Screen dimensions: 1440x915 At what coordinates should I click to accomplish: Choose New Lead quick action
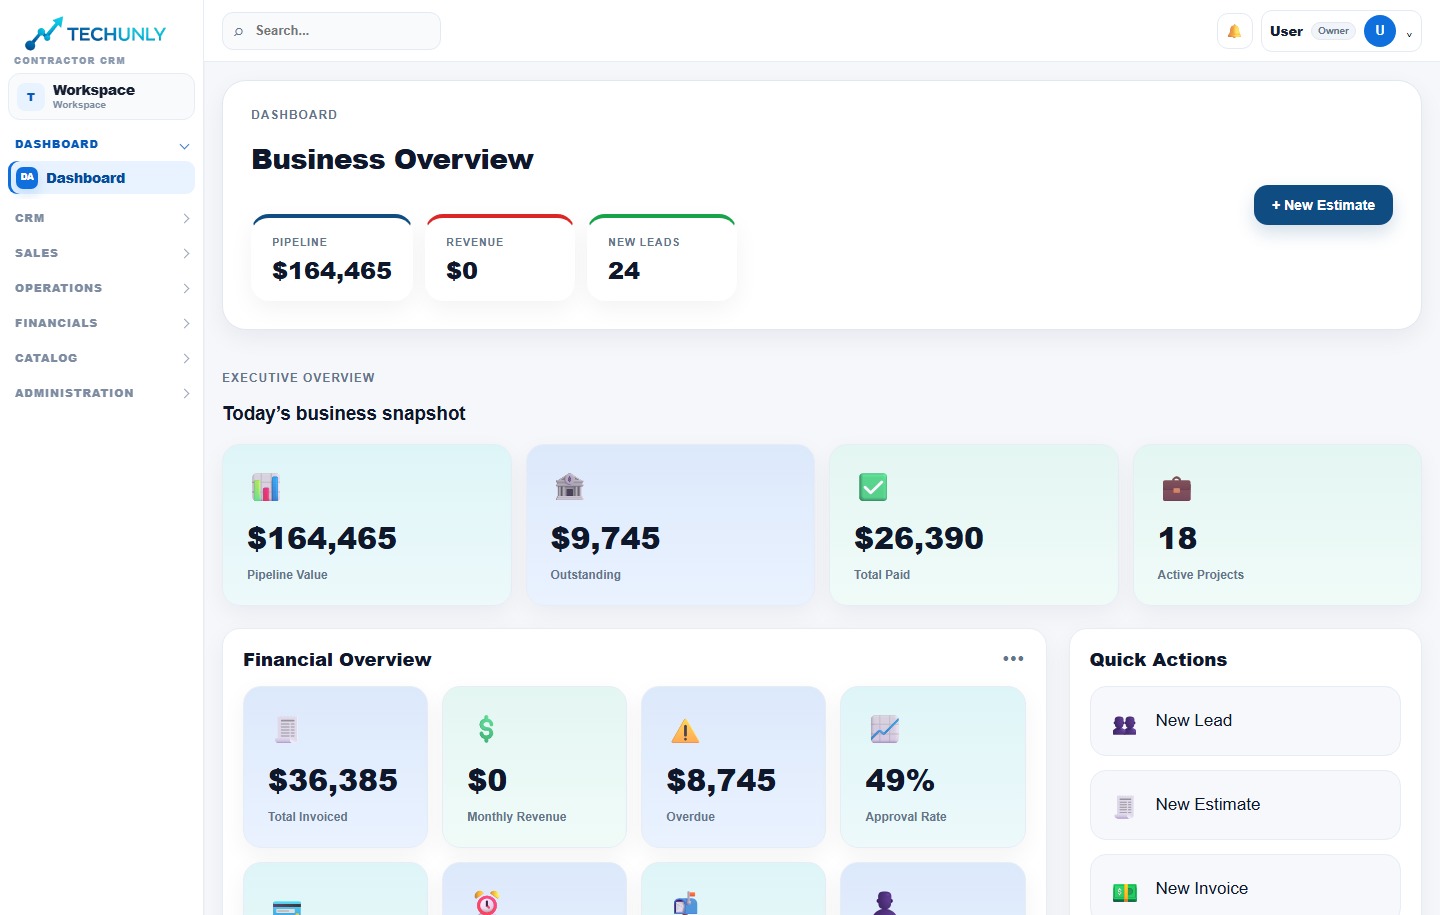coord(1245,721)
